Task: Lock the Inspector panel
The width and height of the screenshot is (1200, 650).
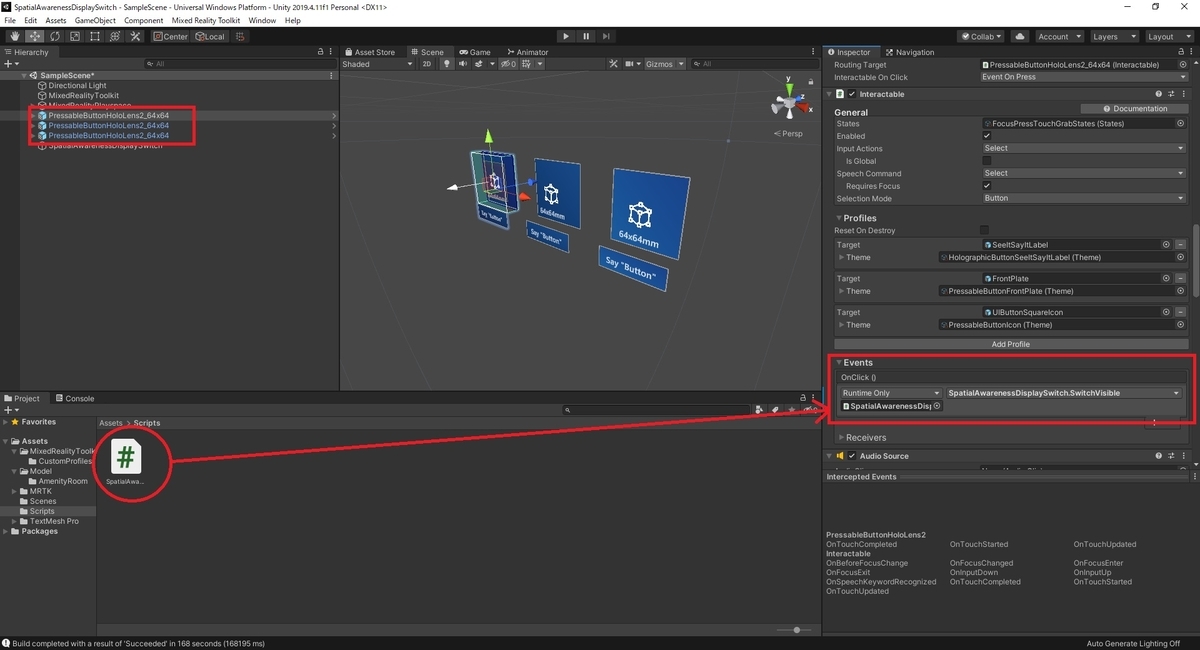Action: click(x=1181, y=52)
